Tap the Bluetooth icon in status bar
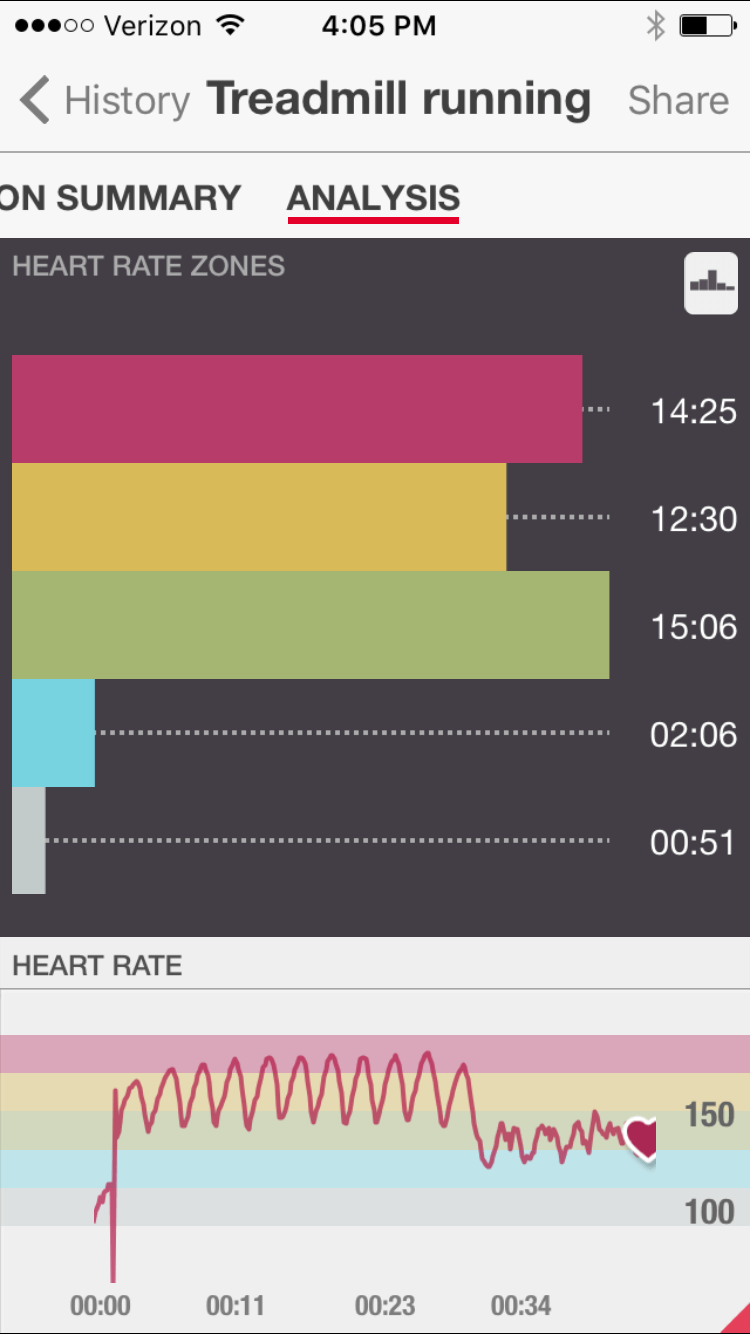The image size is (750, 1334). 655,24
